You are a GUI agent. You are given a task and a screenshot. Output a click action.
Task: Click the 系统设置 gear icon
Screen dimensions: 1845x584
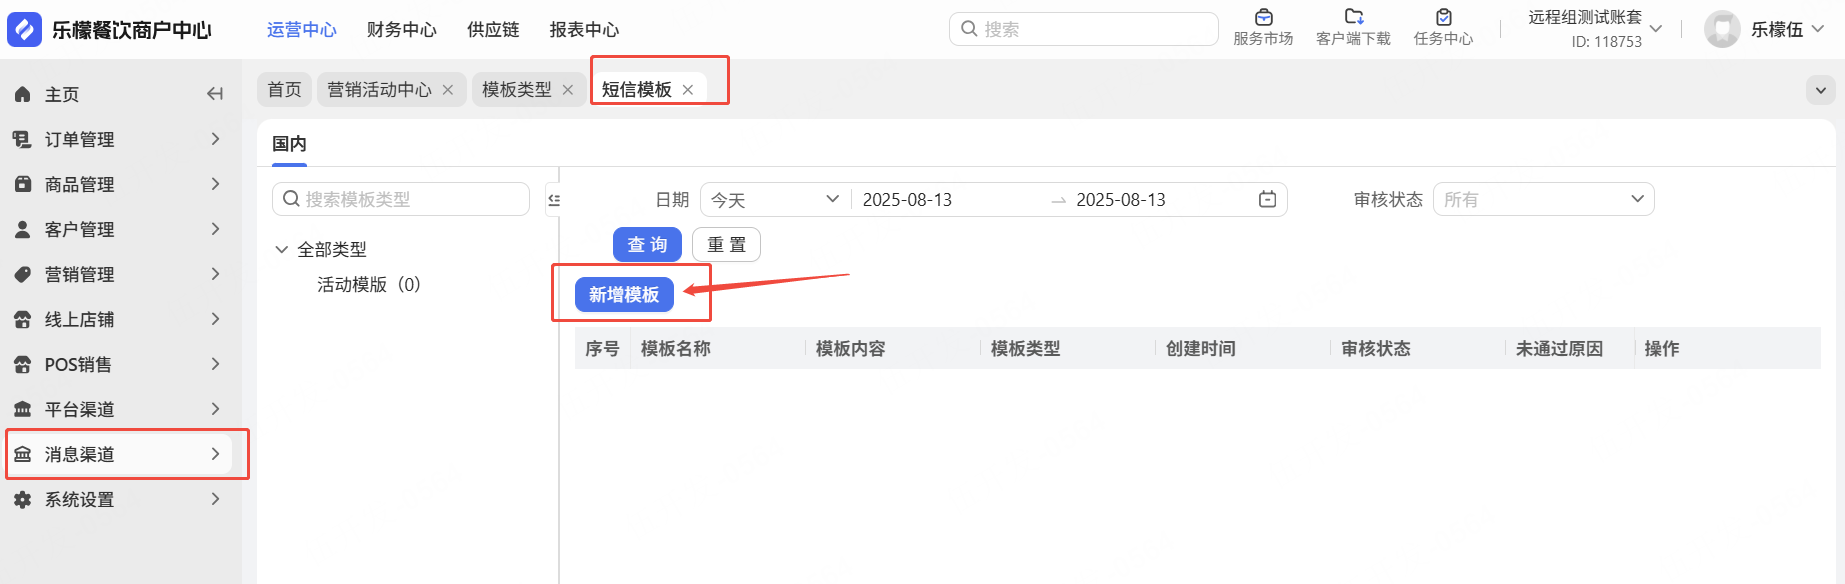point(23,499)
